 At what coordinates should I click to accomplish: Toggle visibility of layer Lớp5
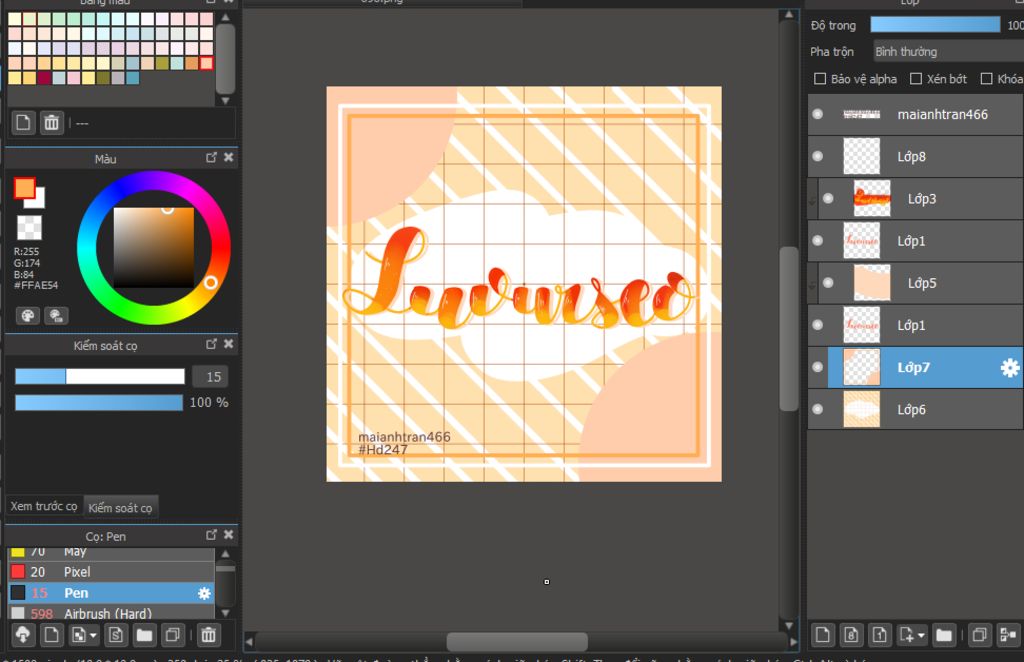(x=828, y=283)
